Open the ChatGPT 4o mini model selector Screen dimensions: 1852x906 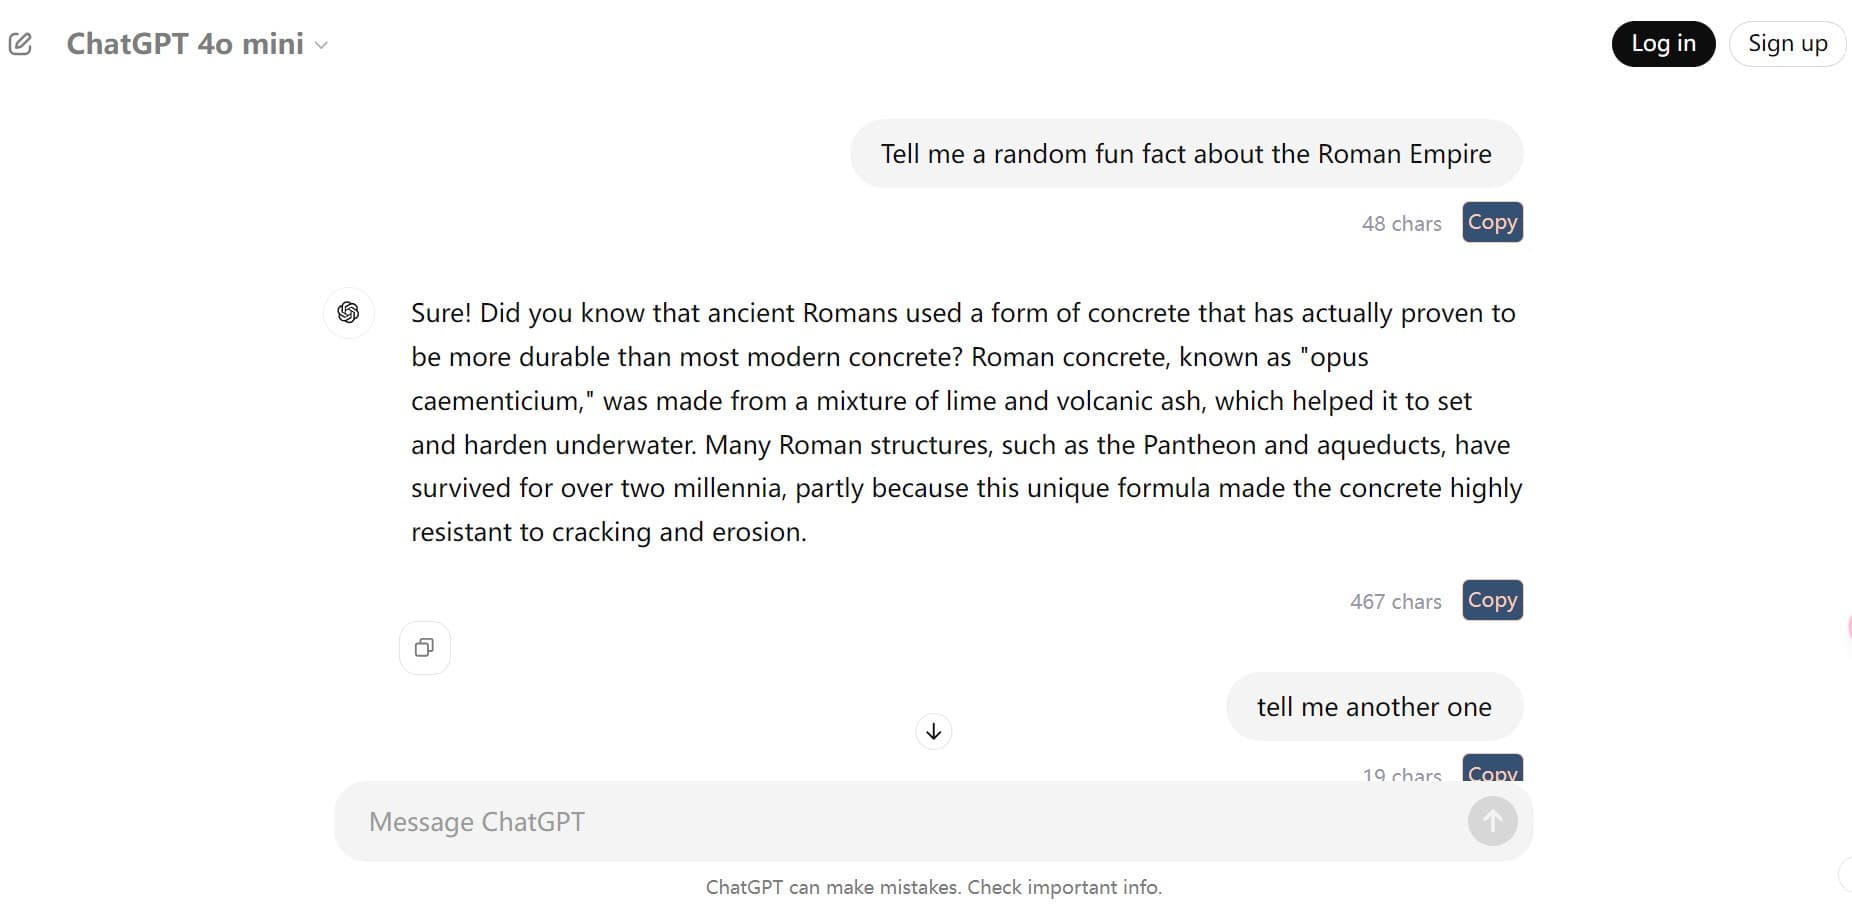click(x=185, y=44)
